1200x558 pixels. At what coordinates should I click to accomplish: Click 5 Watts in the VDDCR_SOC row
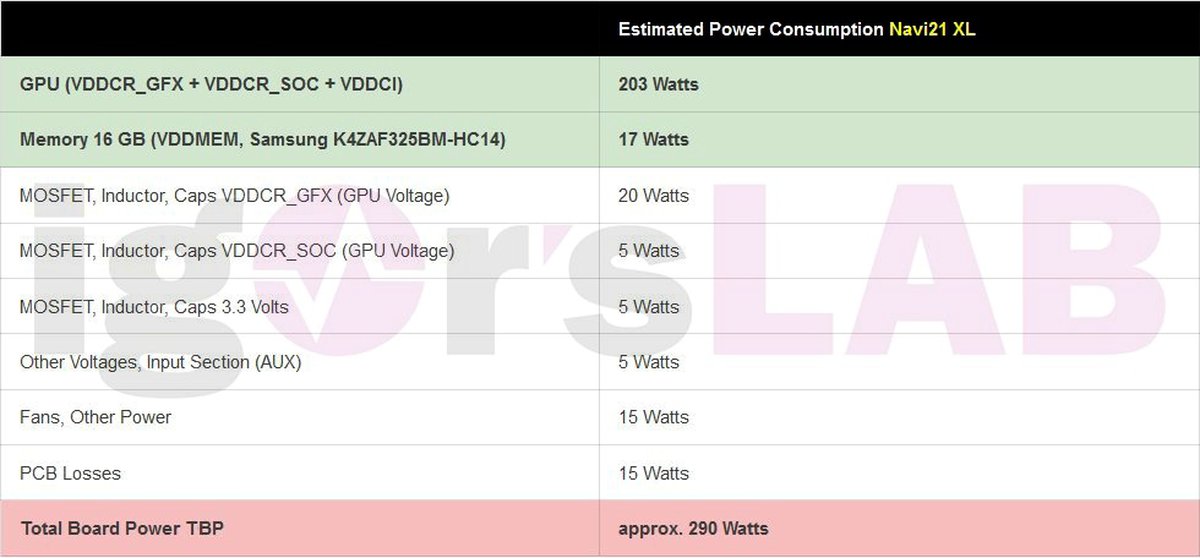(x=648, y=251)
